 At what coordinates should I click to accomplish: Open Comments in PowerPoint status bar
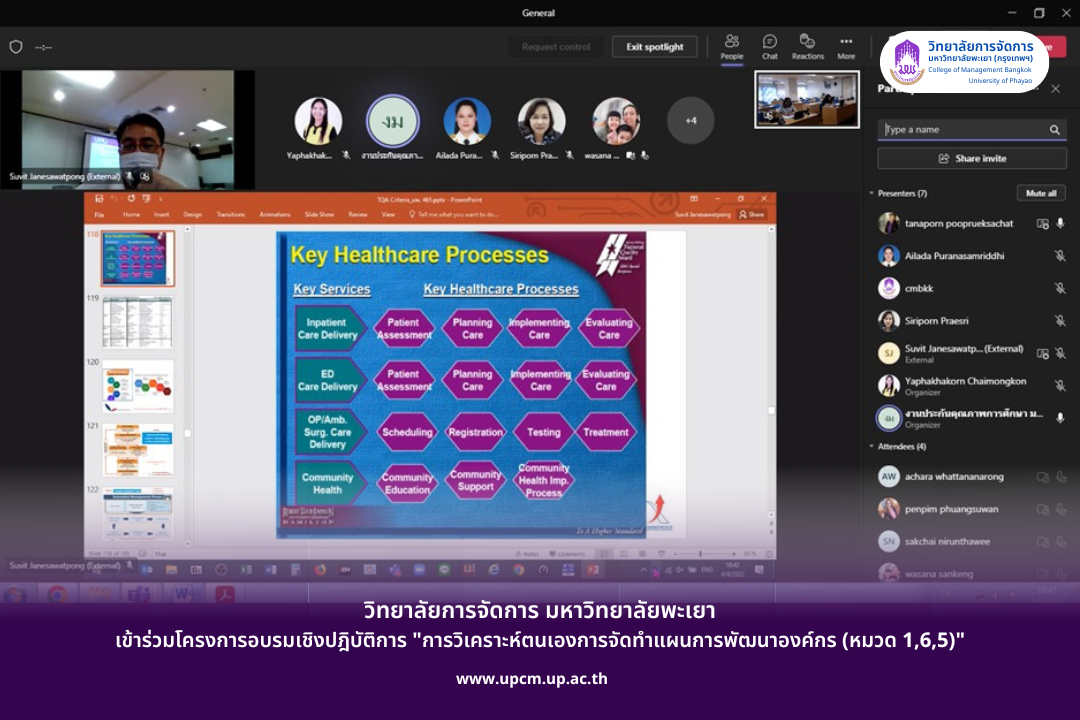(x=568, y=554)
